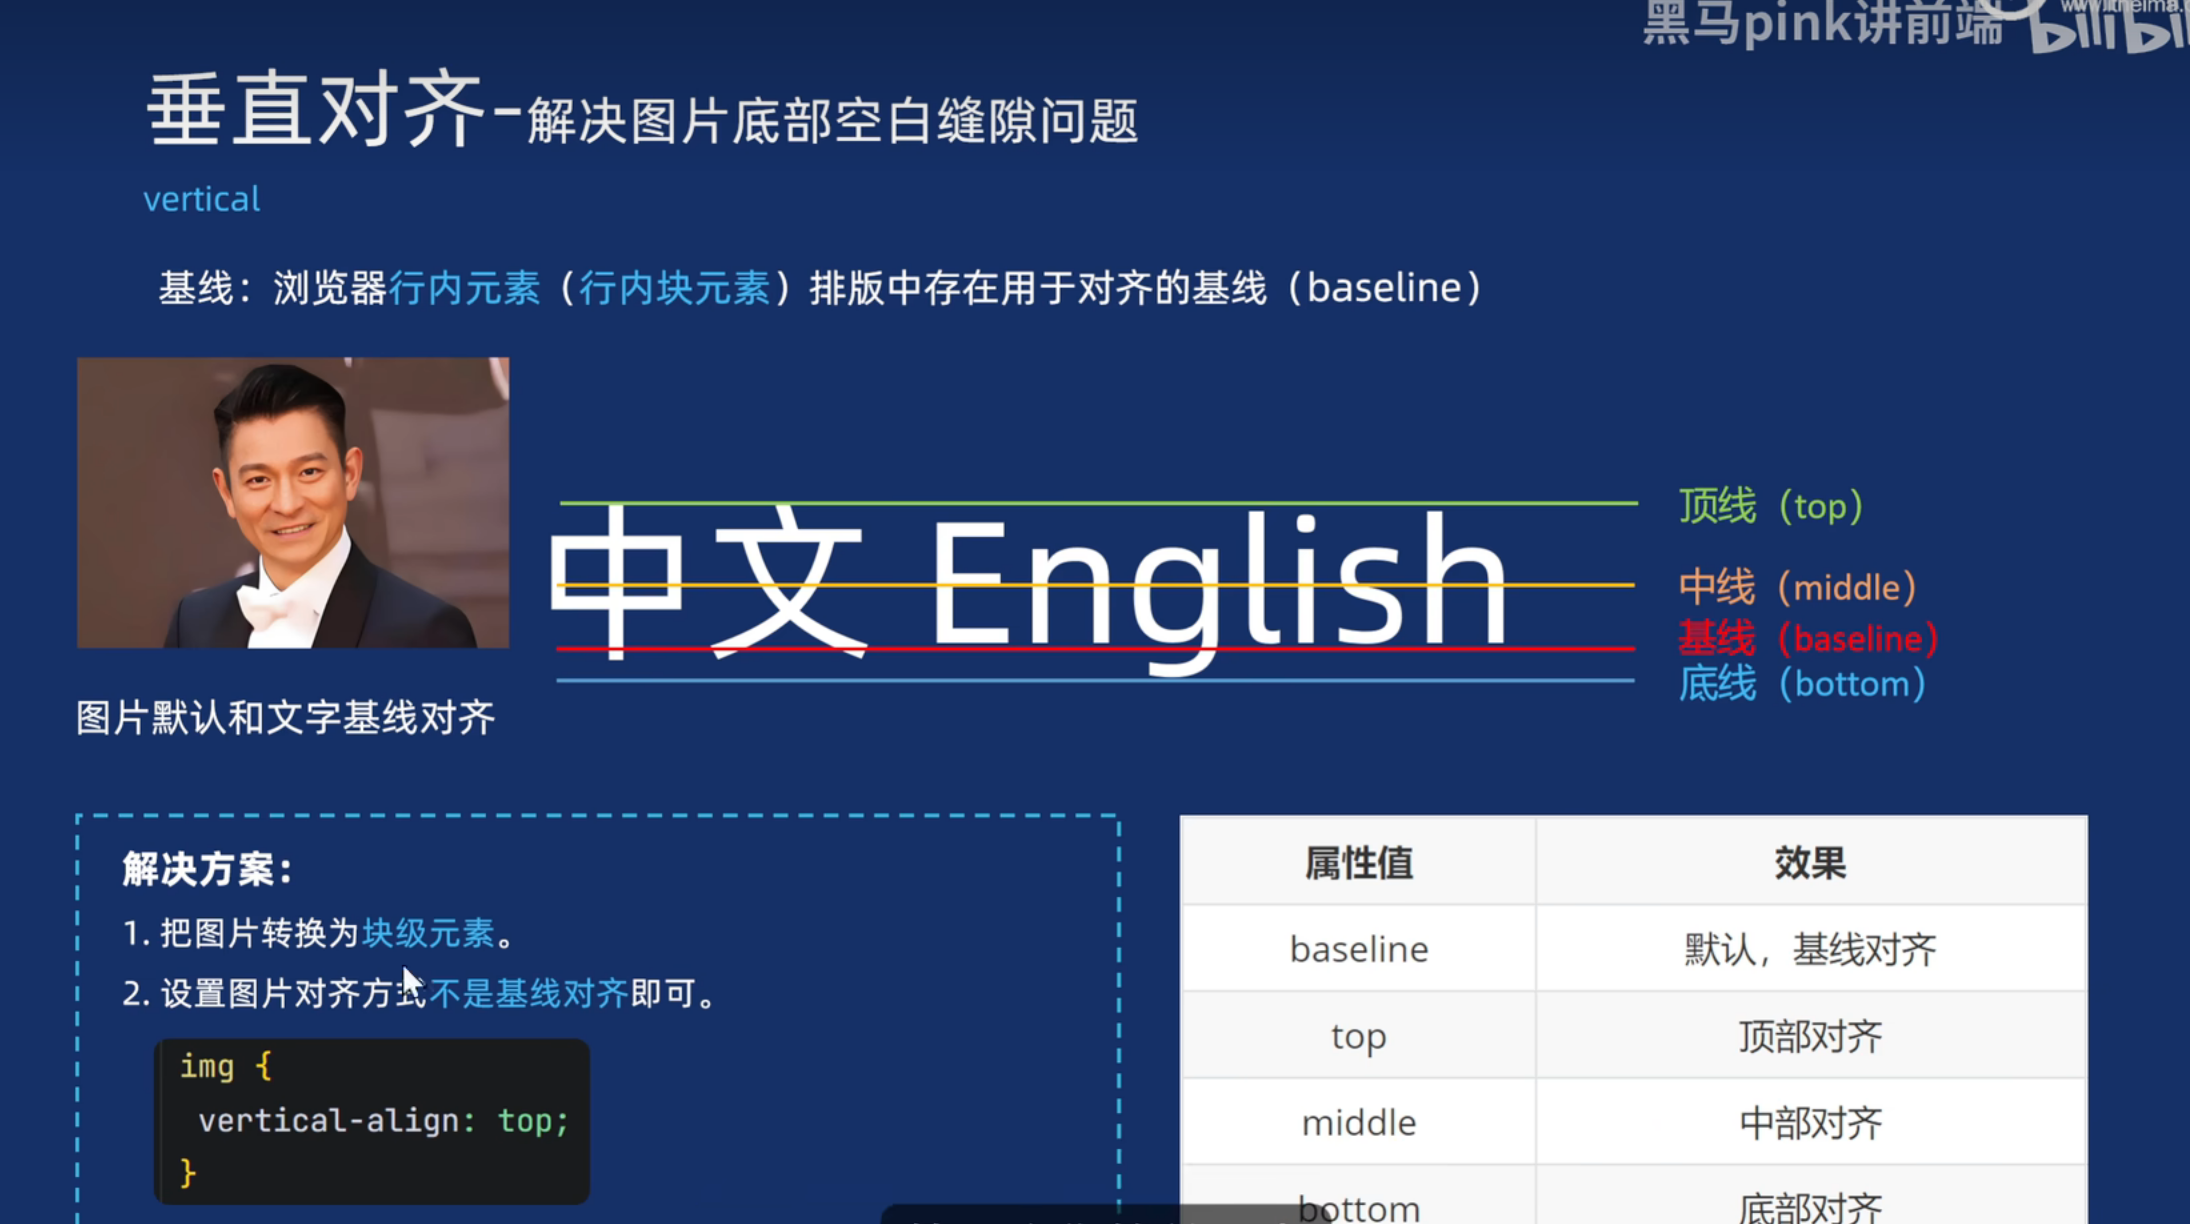The width and height of the screenshot is (2190, 1224).
Task: Click the blue 底线 (bottom) label
Action: 1801,684
